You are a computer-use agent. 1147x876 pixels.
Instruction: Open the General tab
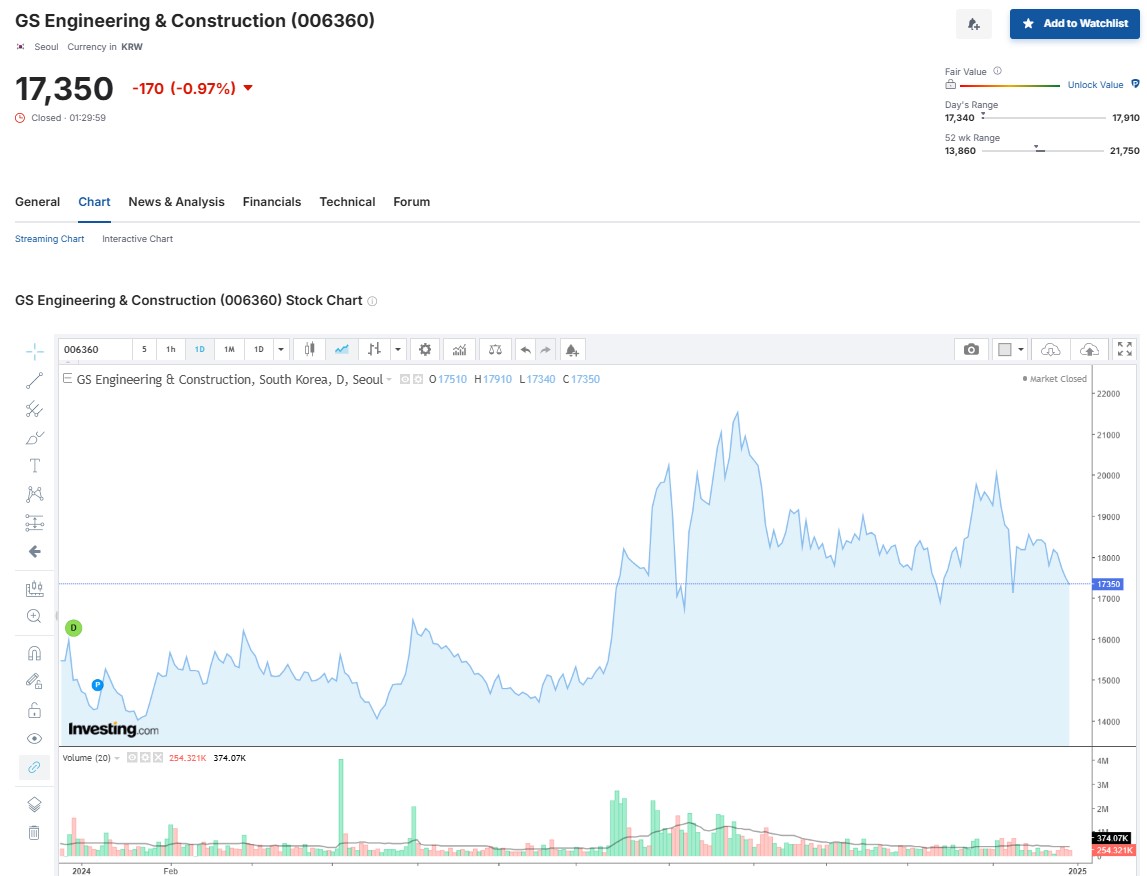pos(37,202)
